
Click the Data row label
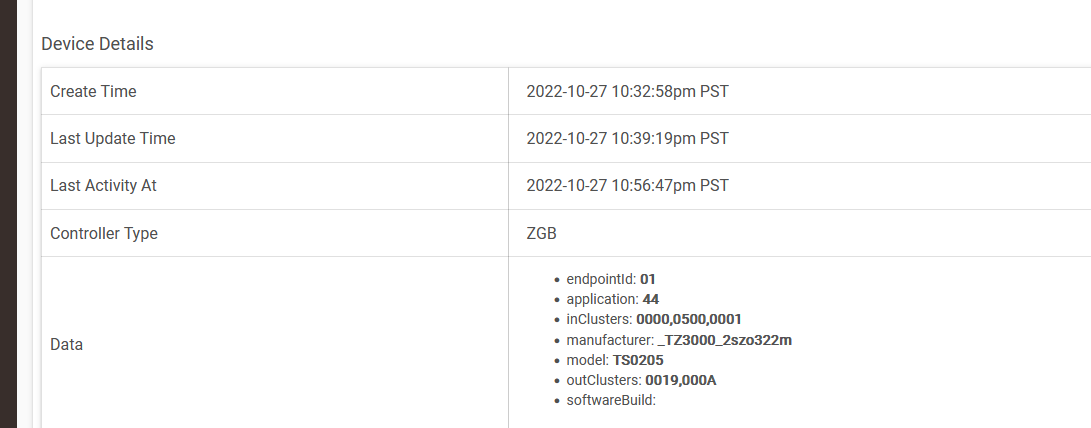[x=66, y=344]
